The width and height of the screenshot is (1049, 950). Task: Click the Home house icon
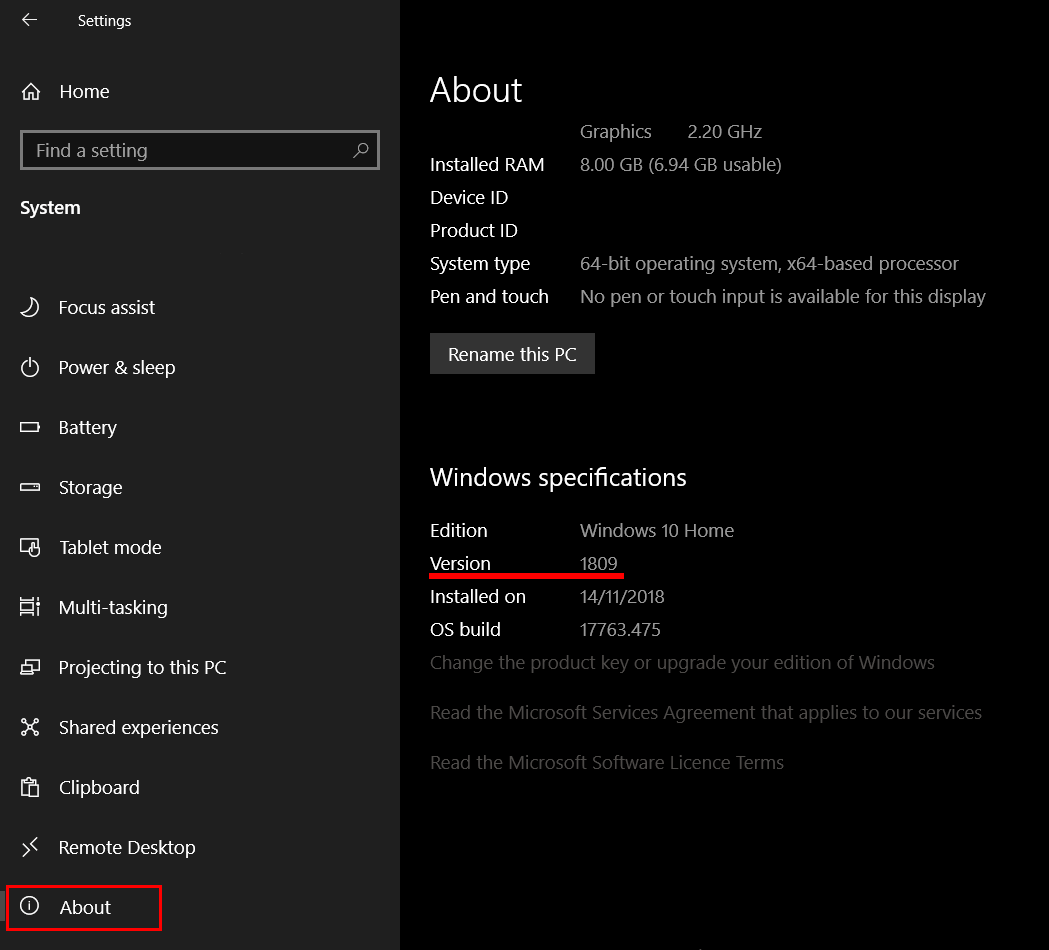tap(31, 92)
